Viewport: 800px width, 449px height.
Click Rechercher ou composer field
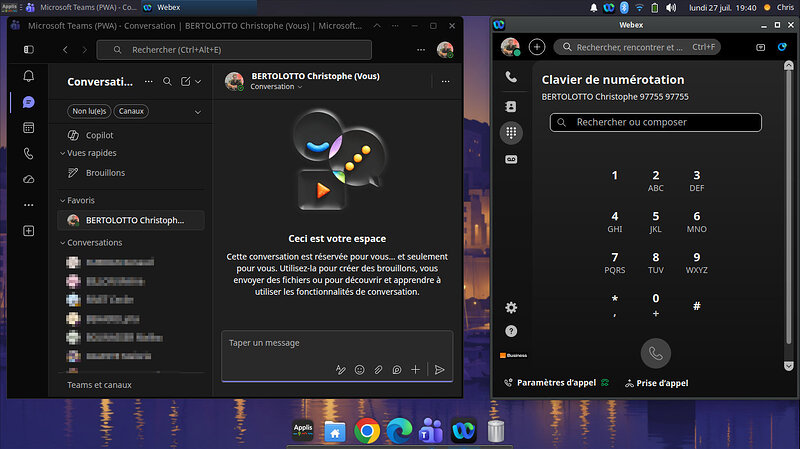point(656,122)
